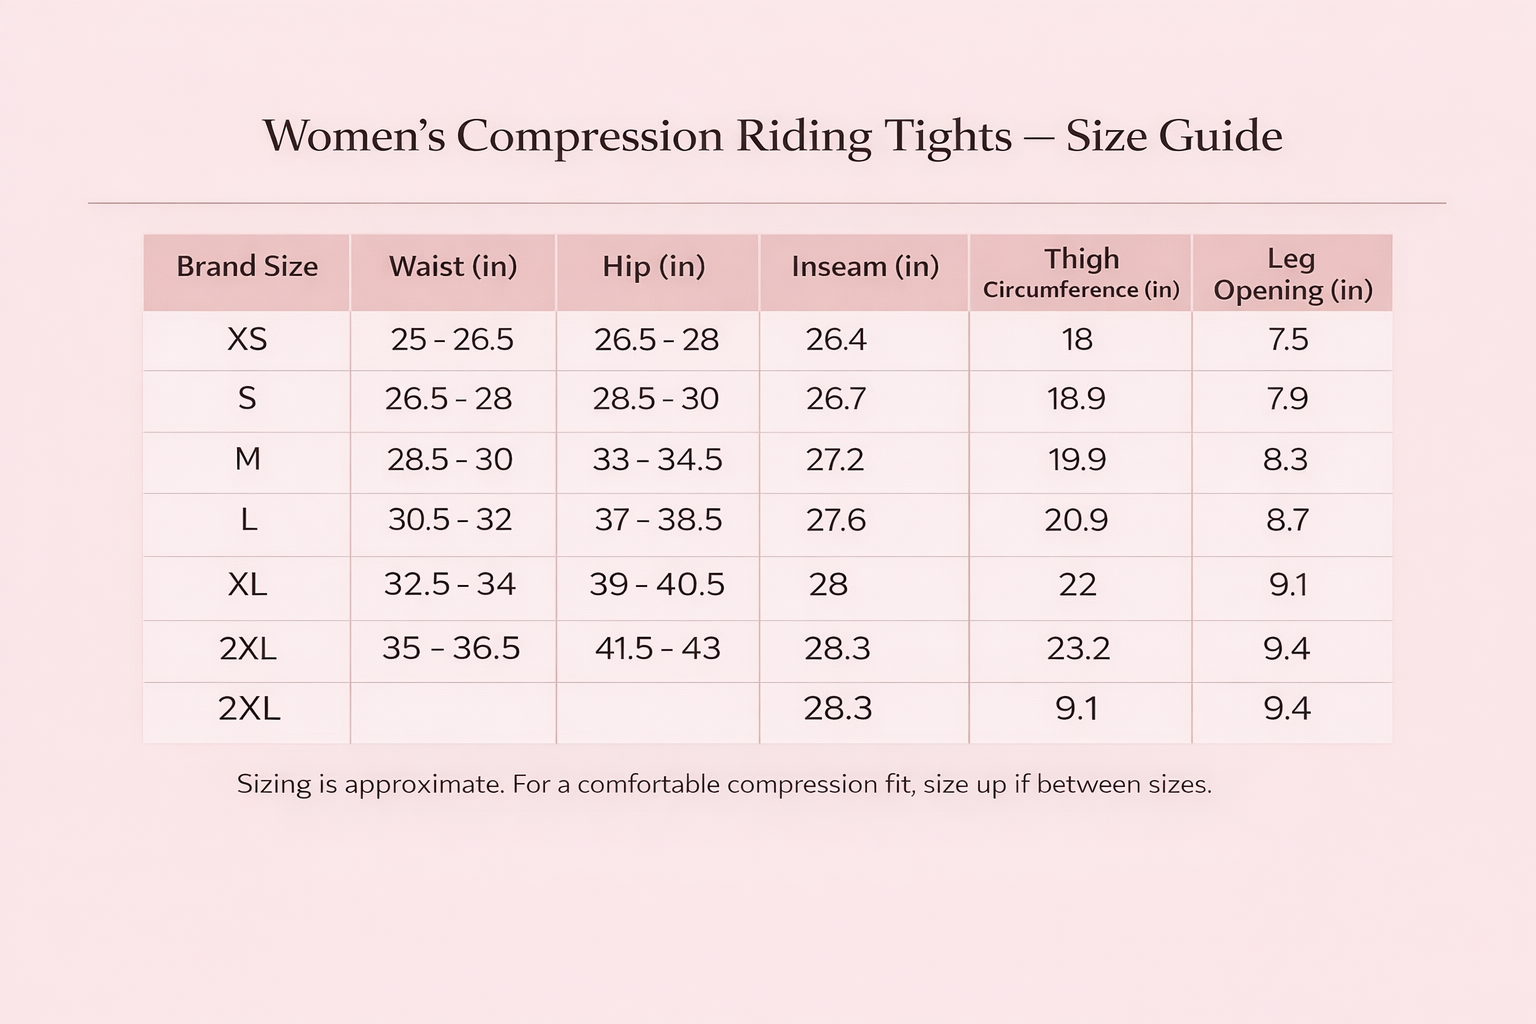Select waist value 35 - 36.5
The height and width of the screenshot is (1024, 1536).
tap(451, 648)
